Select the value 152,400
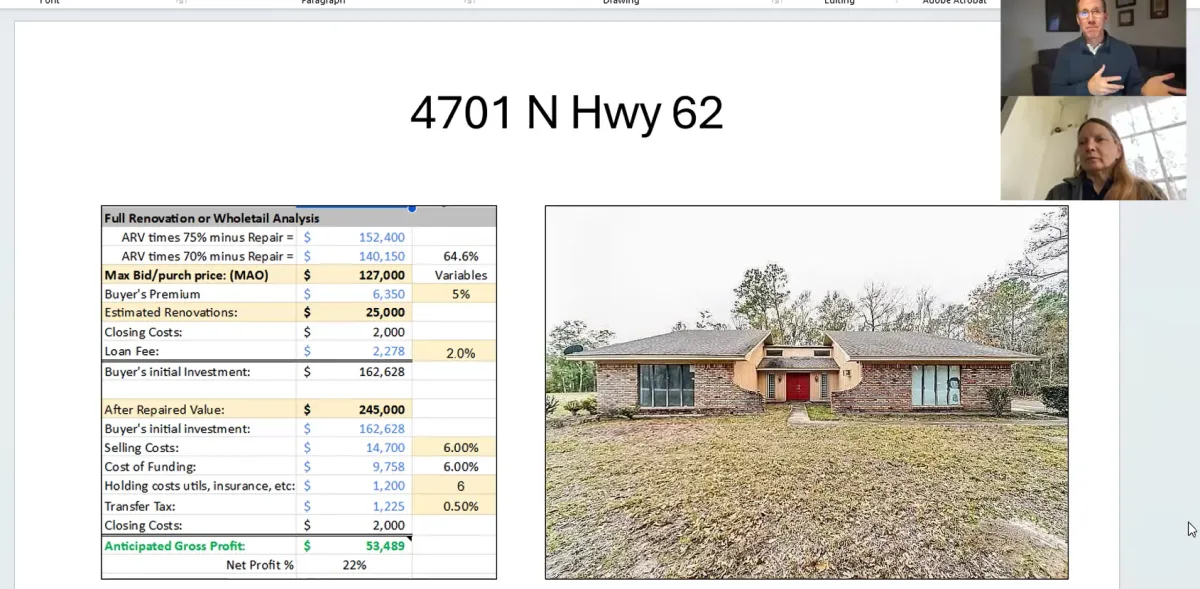The width and height of the screenshot is (1200, 589). pyautogui.click(x=382, y=237)
